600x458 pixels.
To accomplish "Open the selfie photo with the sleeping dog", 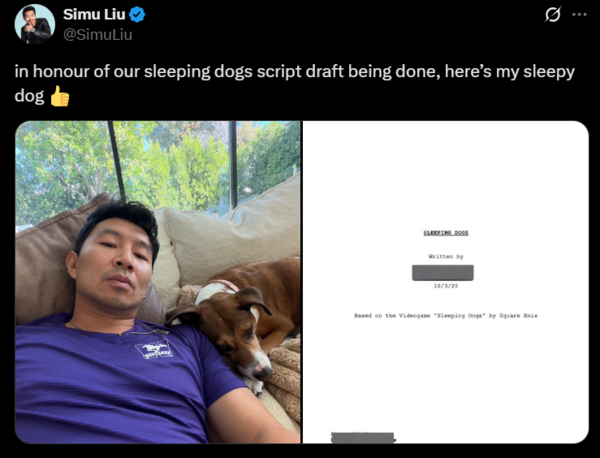I will click(x=158, y=282).
